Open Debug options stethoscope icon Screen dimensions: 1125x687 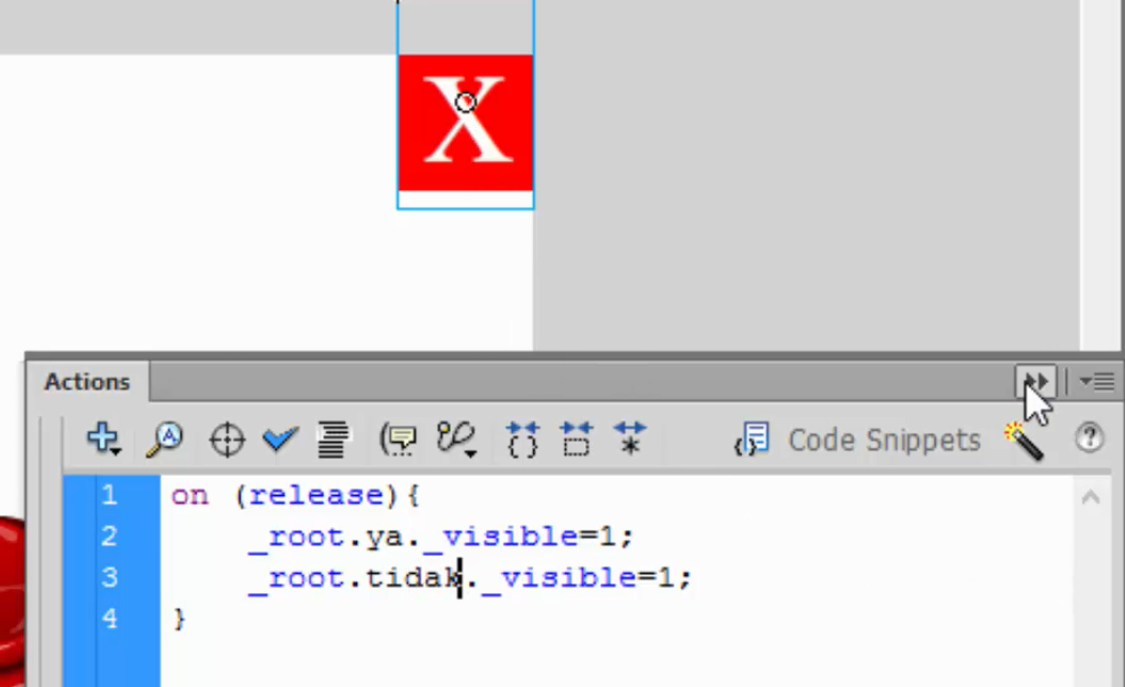coord(456,439)
